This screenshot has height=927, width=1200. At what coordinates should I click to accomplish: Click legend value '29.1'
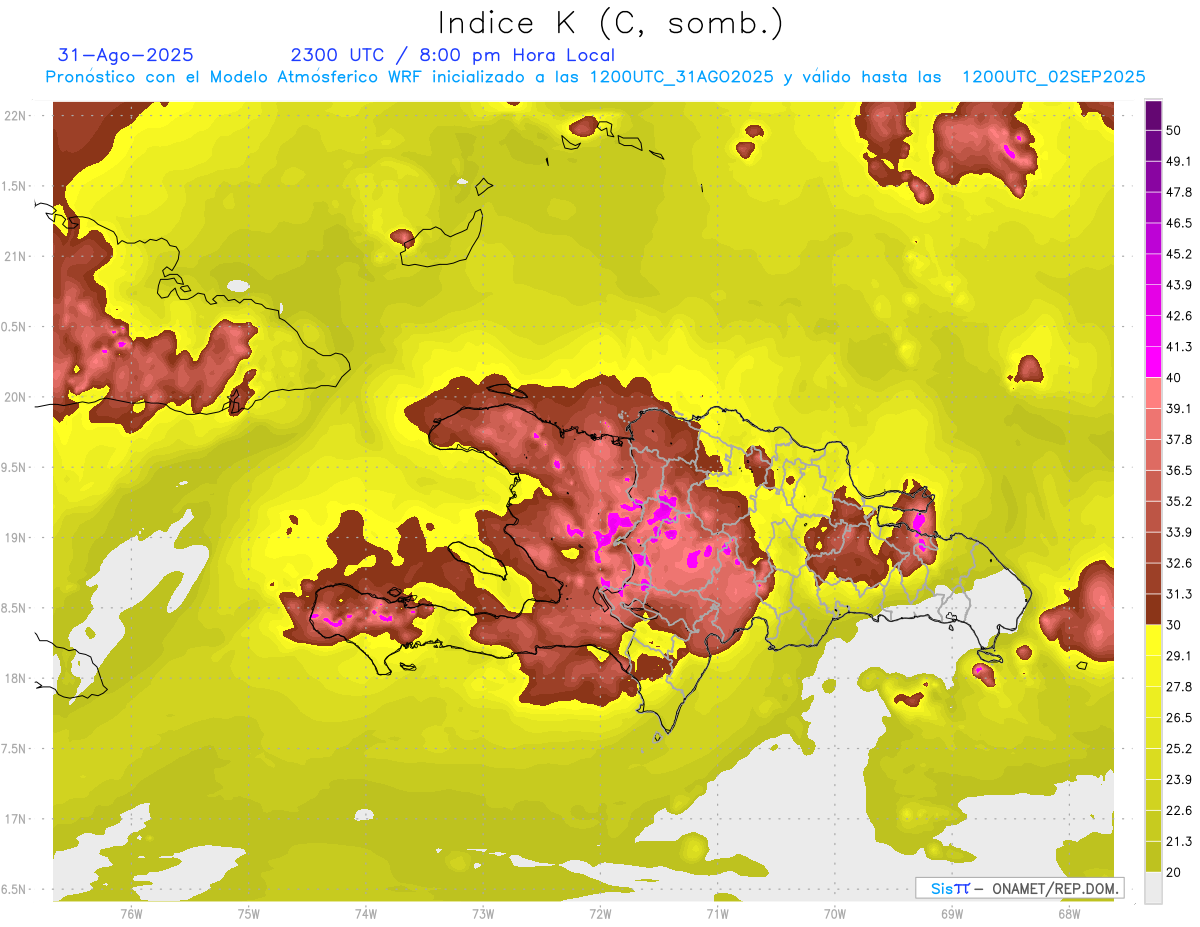pyautogui.click(x=1178, y=656)
